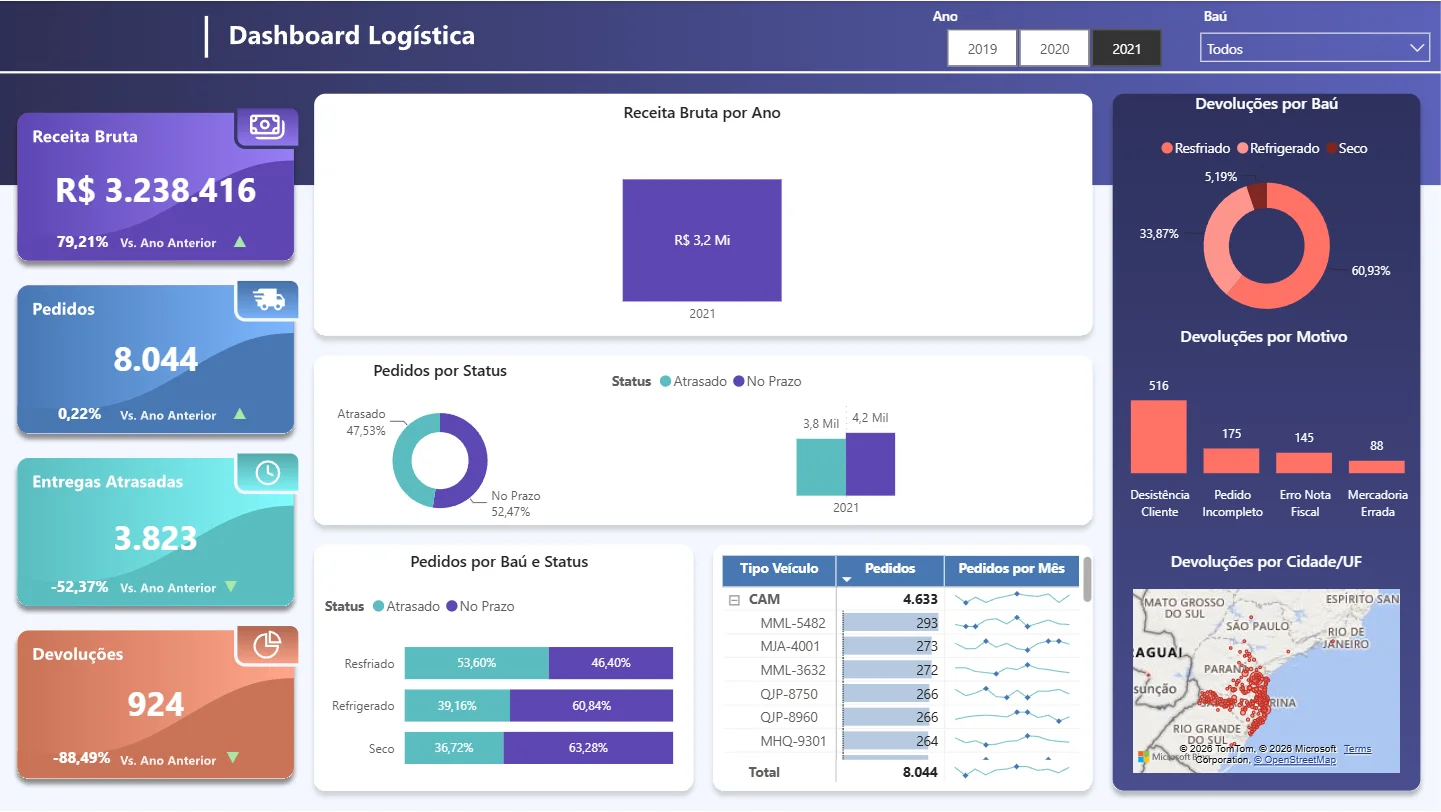Select the MHQ-9301 vehicle row

coord(901,741)
